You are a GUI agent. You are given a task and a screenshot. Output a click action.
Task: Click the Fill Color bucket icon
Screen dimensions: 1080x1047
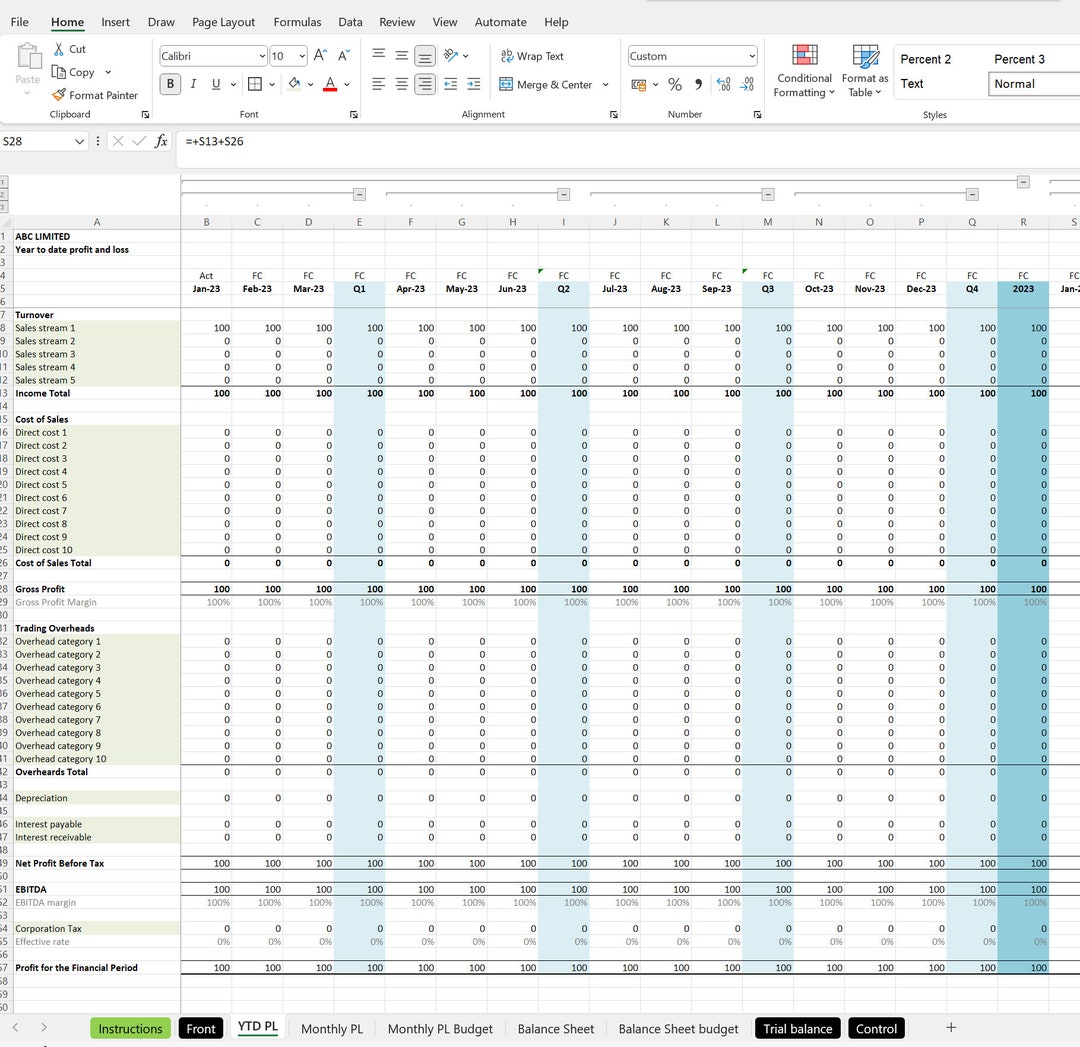(296, 84)
